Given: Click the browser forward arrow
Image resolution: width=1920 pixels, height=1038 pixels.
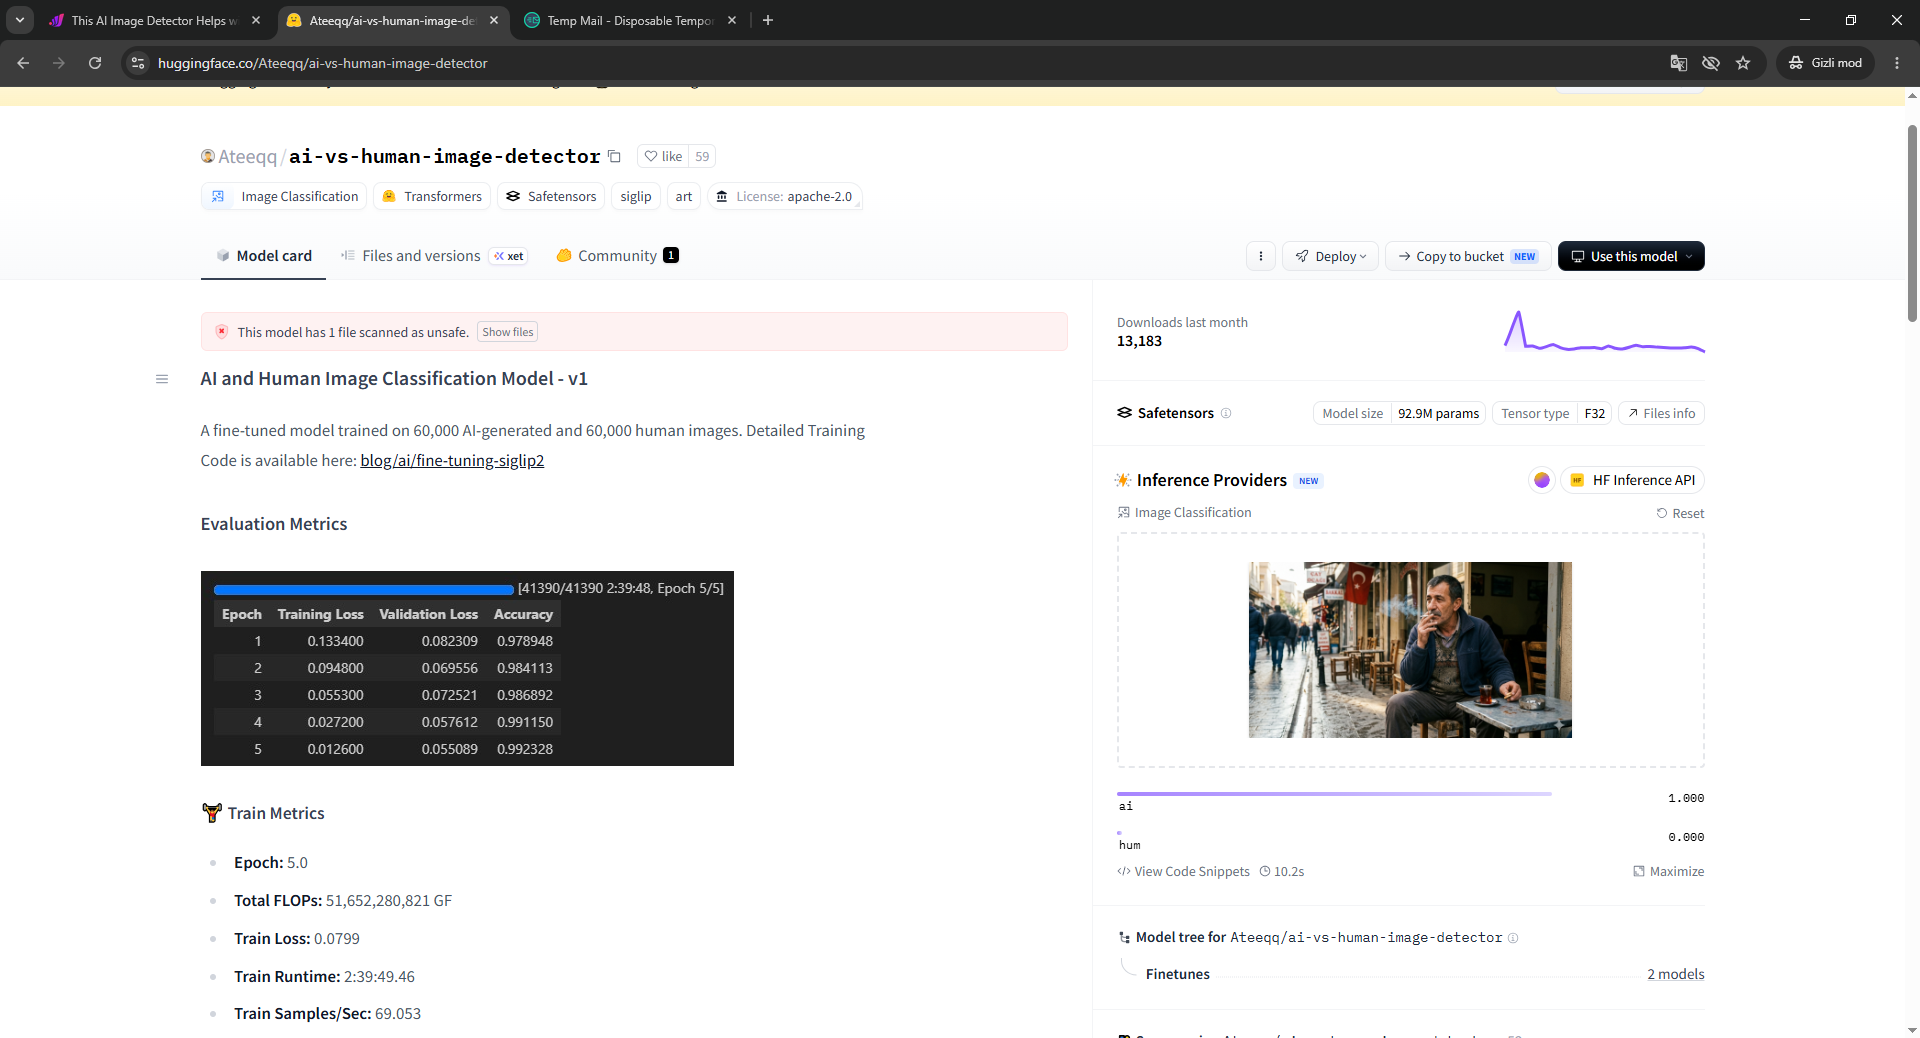Looking at the screenshot, I should [59, 63].
